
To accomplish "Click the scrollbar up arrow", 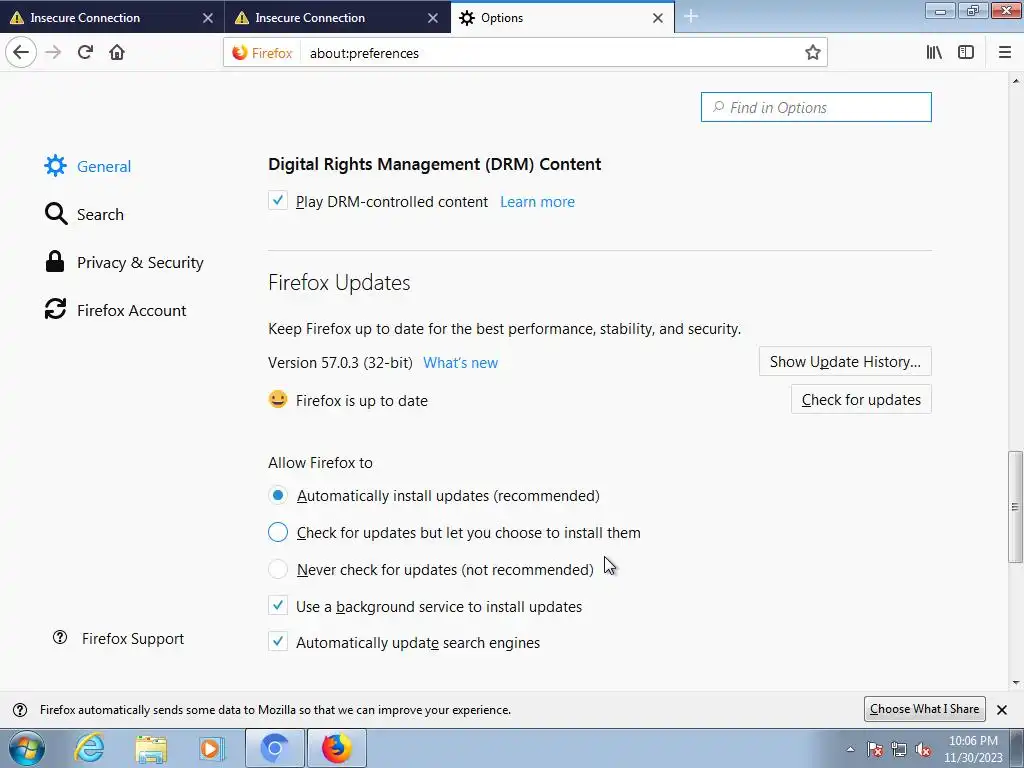I will 1015,81.
